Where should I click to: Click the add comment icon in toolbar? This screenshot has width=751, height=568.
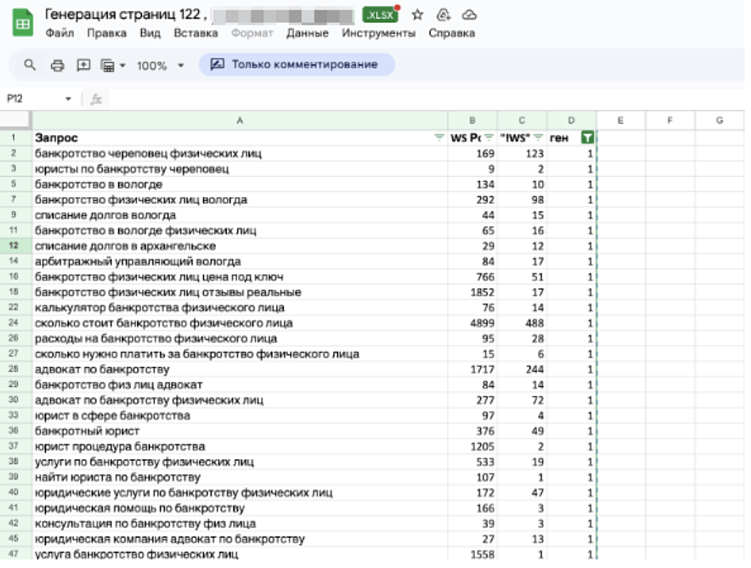[83, 65]
